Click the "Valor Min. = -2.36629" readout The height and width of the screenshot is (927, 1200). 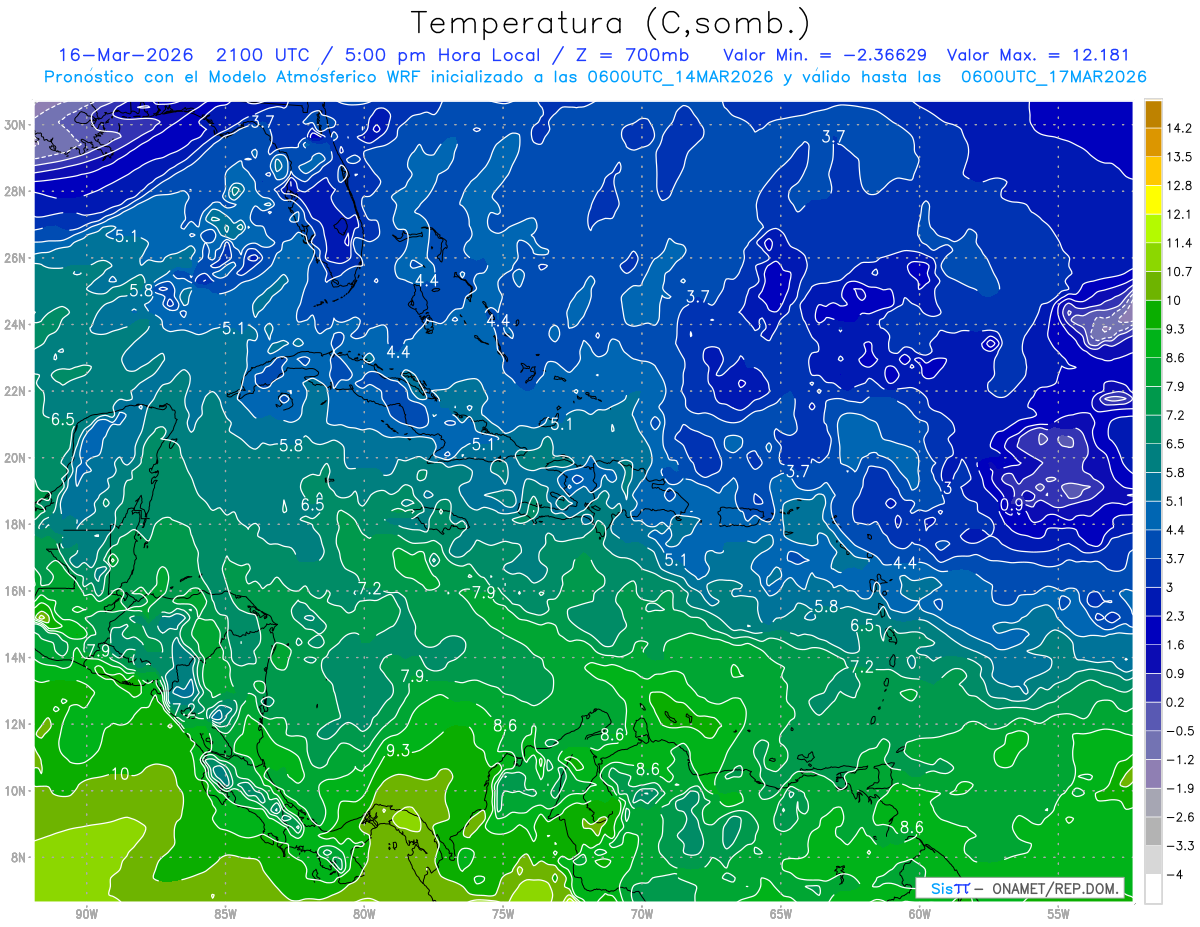point(824,55)
